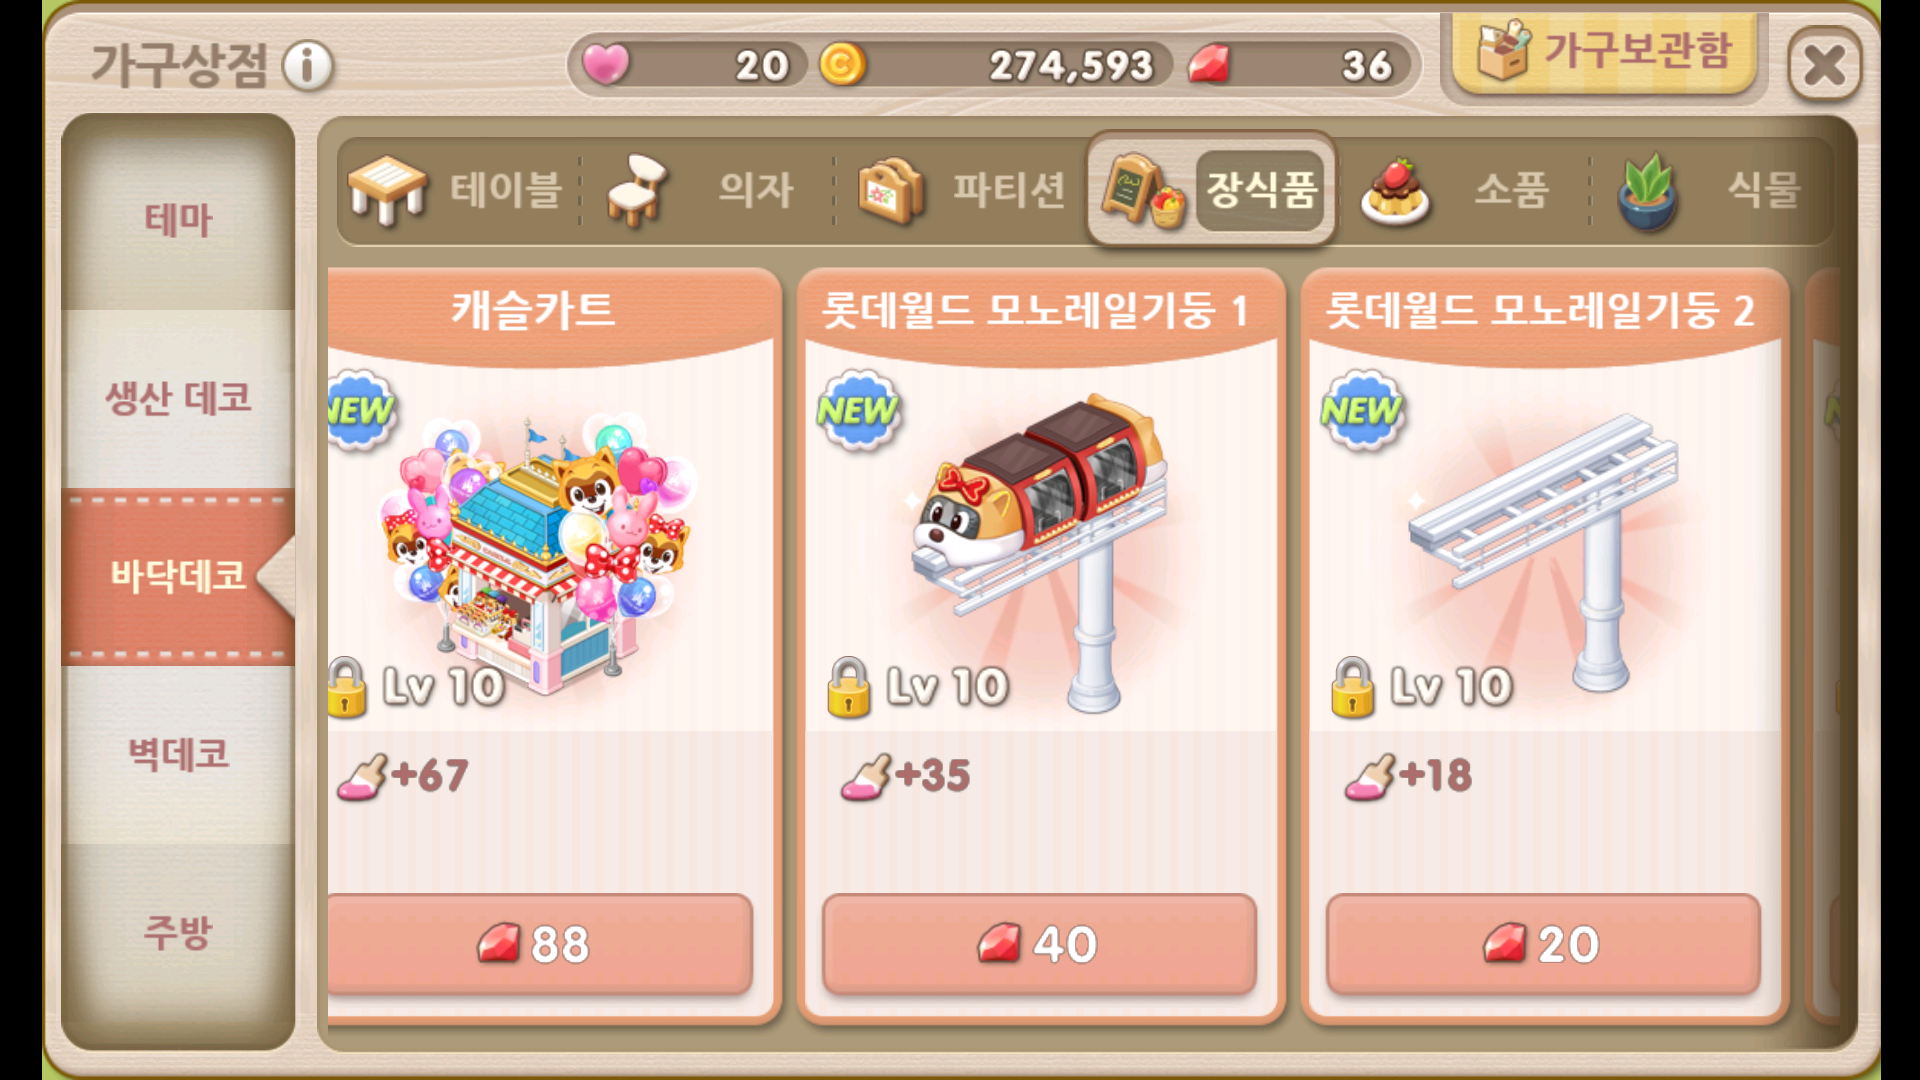Image resolution: width=1920 pixels, height=1080 pixels.
Task: Switch to the 파티션 partition tab
Action: (x=960, y=190)
